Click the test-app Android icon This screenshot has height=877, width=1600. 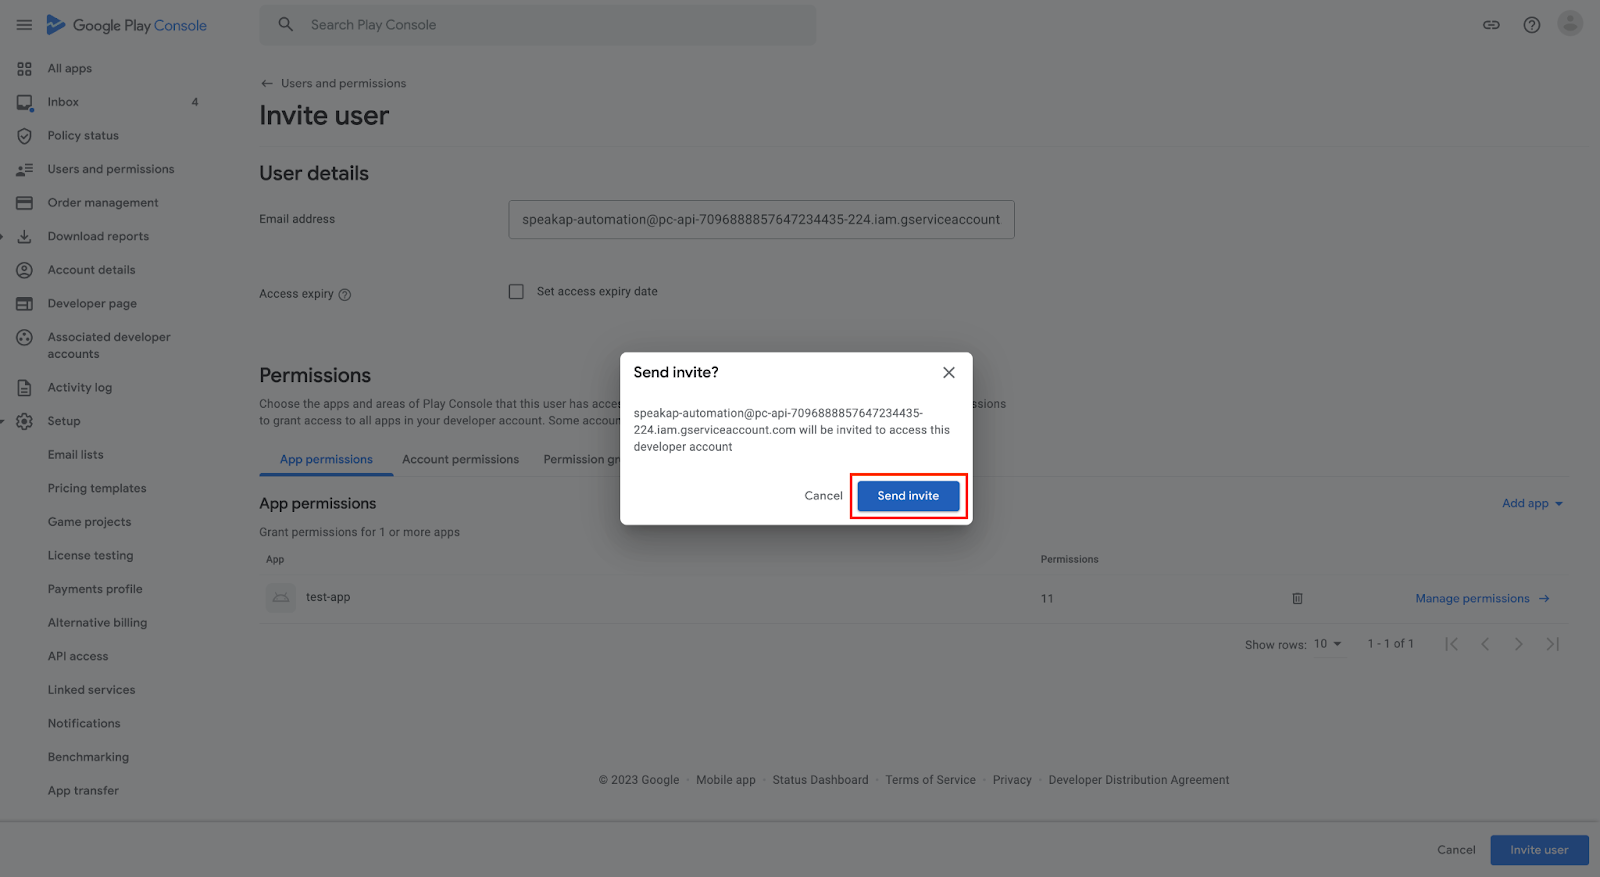[x=281, y=598]
